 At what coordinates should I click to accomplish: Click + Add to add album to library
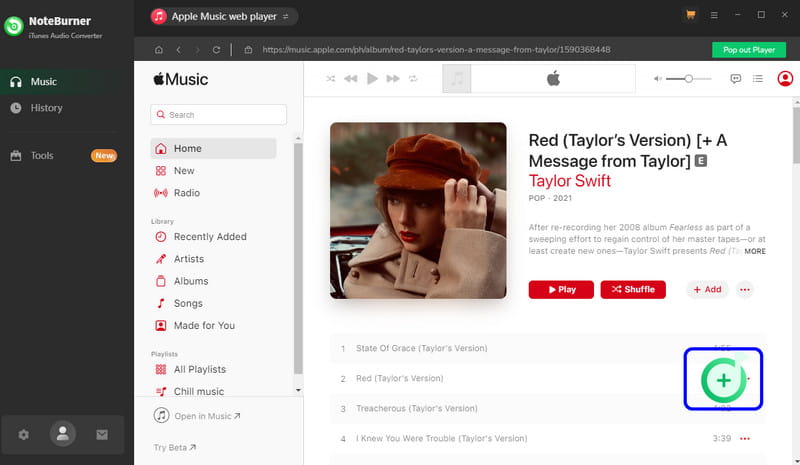point(707,289)
